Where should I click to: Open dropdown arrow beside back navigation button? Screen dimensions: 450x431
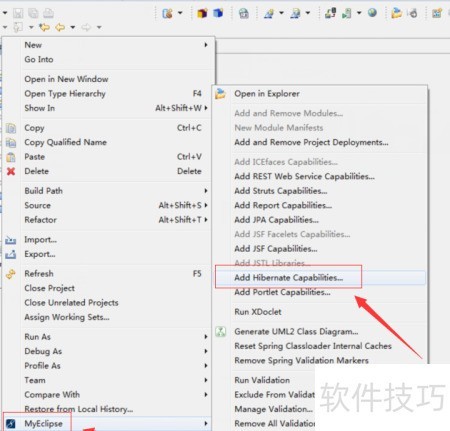coord(73,27)
